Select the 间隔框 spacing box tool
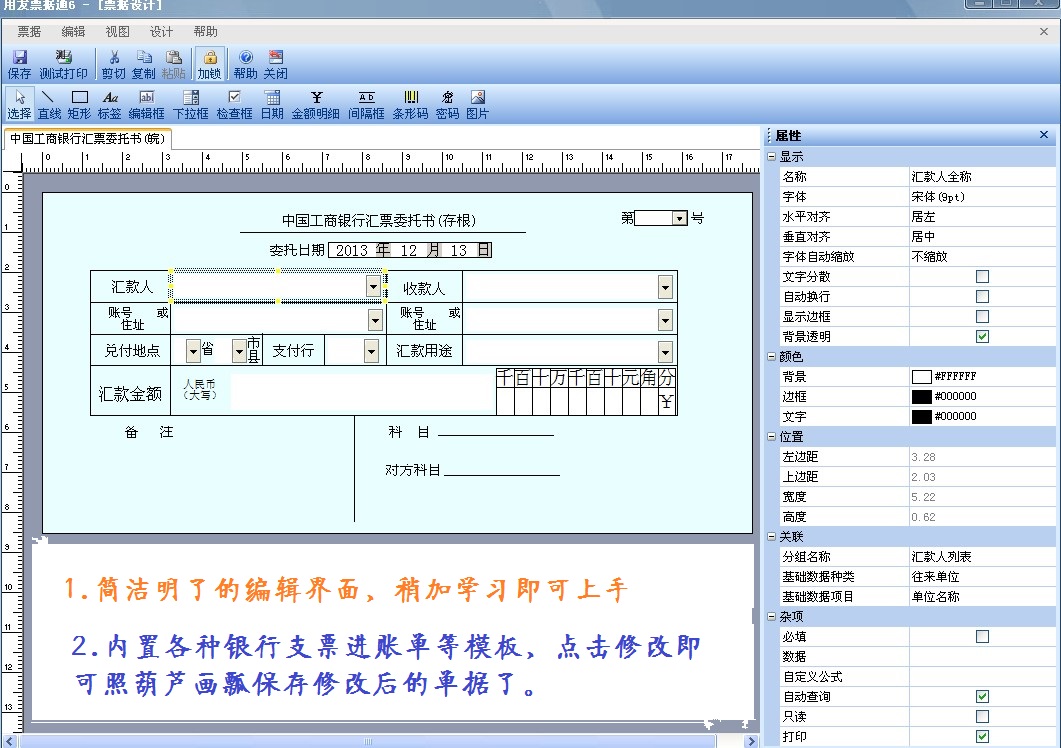This screenshot has width=1061, height=748. click(x=366, y=105)
